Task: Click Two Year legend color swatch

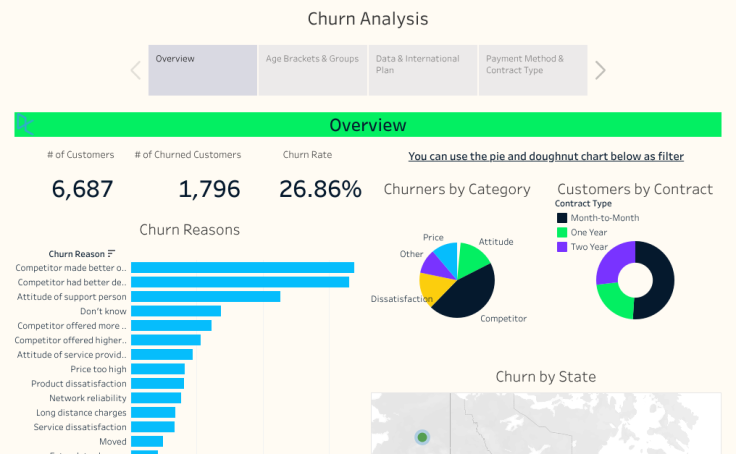Action: point(562,246)
